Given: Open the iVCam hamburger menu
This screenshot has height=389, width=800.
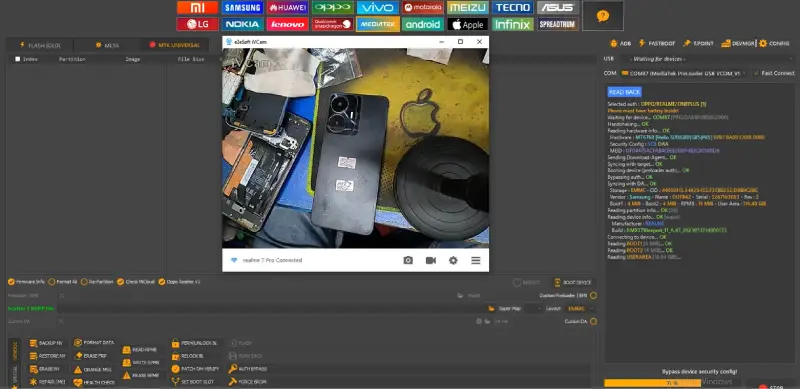Looking at the screenshot, I should point(476,260).
